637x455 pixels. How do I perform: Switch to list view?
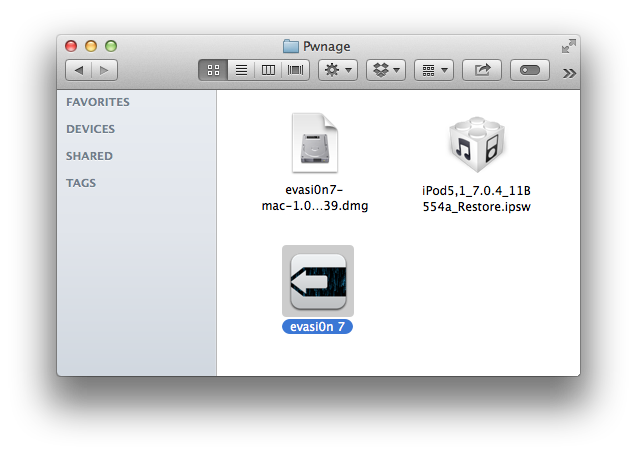point(240,70)
